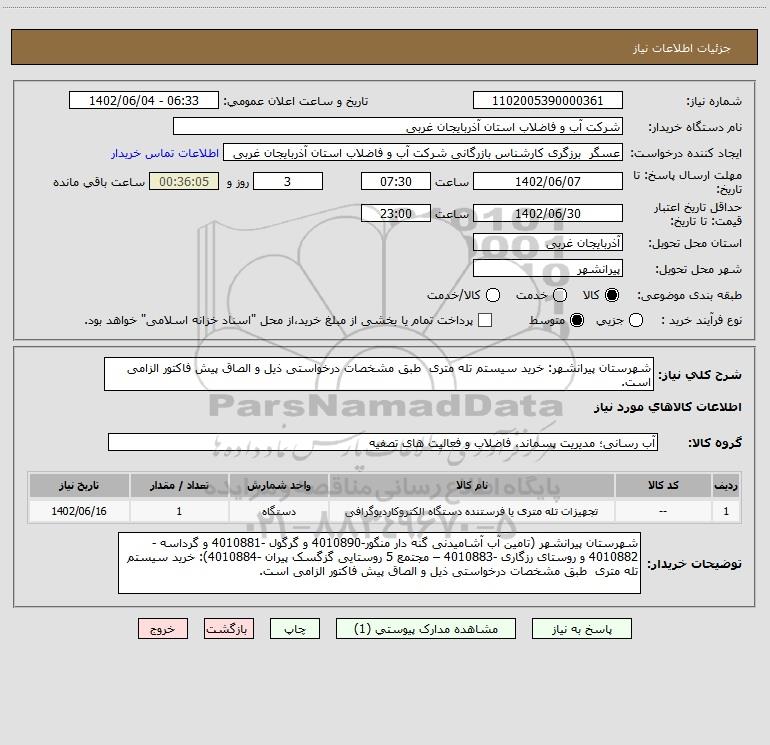Image resolution: width=770 pixels, height=745 pixels.
Task: Click the کد کالا column header
Action: tap(663, 485)
